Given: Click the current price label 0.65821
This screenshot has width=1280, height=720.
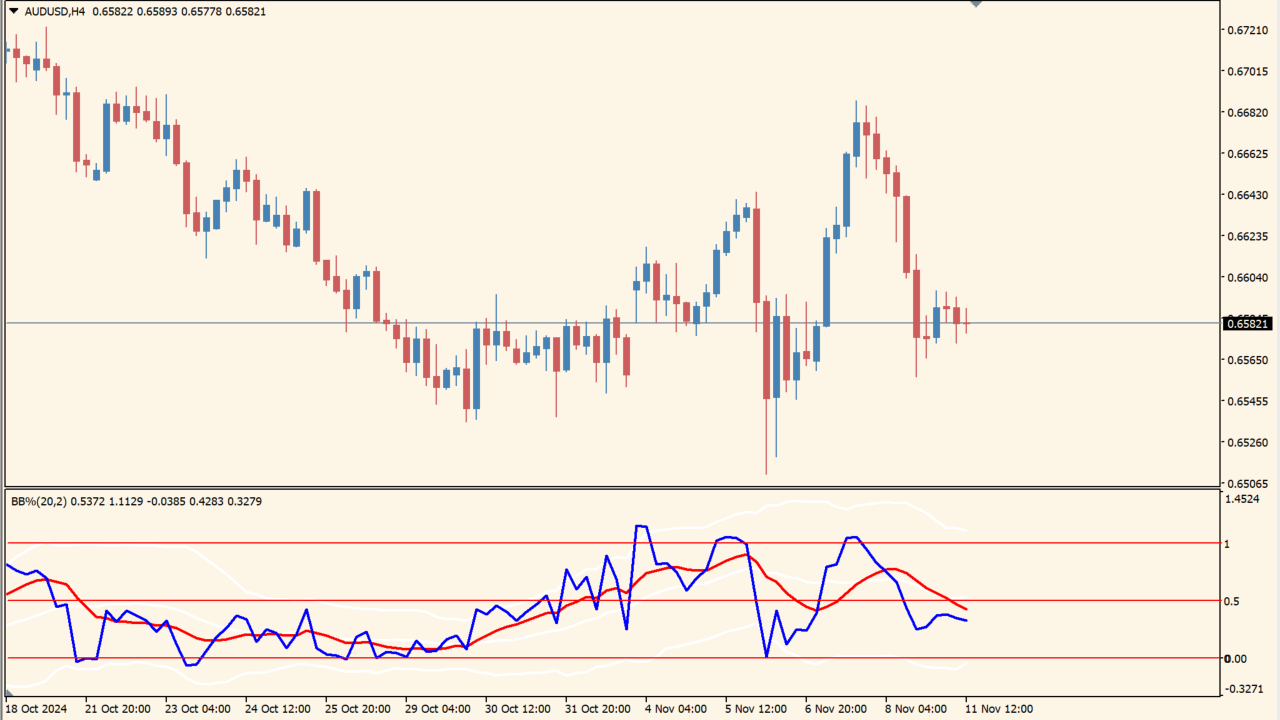Looking at the screenshot, I should point(1247,323).
